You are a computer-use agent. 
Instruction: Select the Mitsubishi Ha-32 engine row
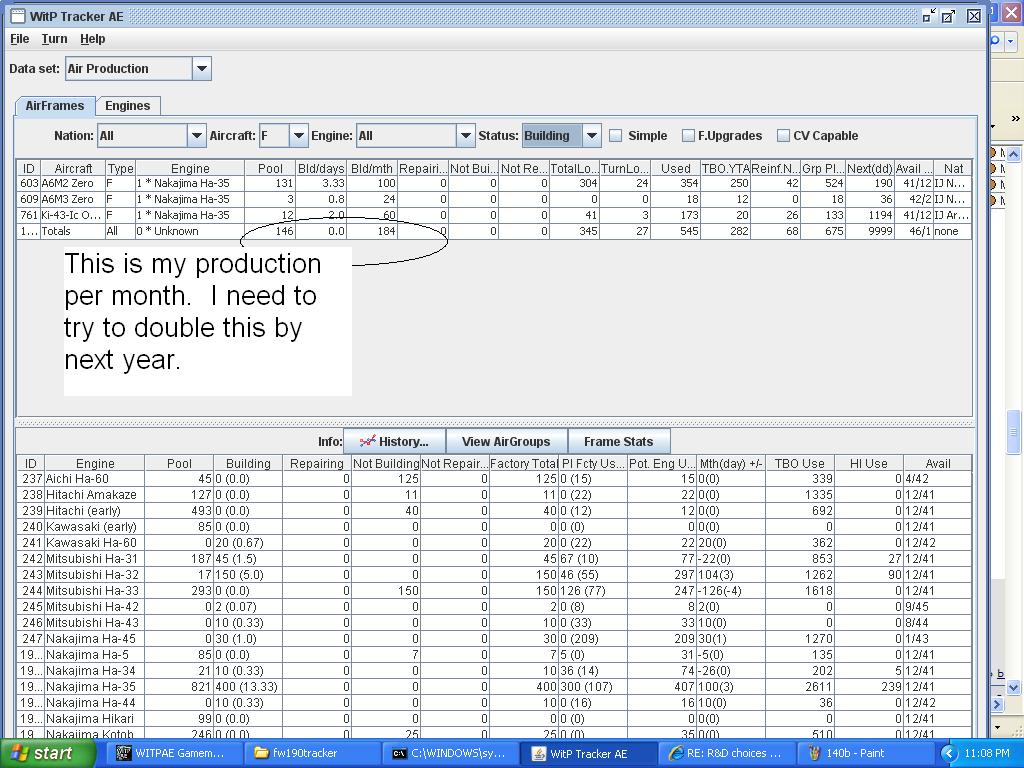(494, 575)
